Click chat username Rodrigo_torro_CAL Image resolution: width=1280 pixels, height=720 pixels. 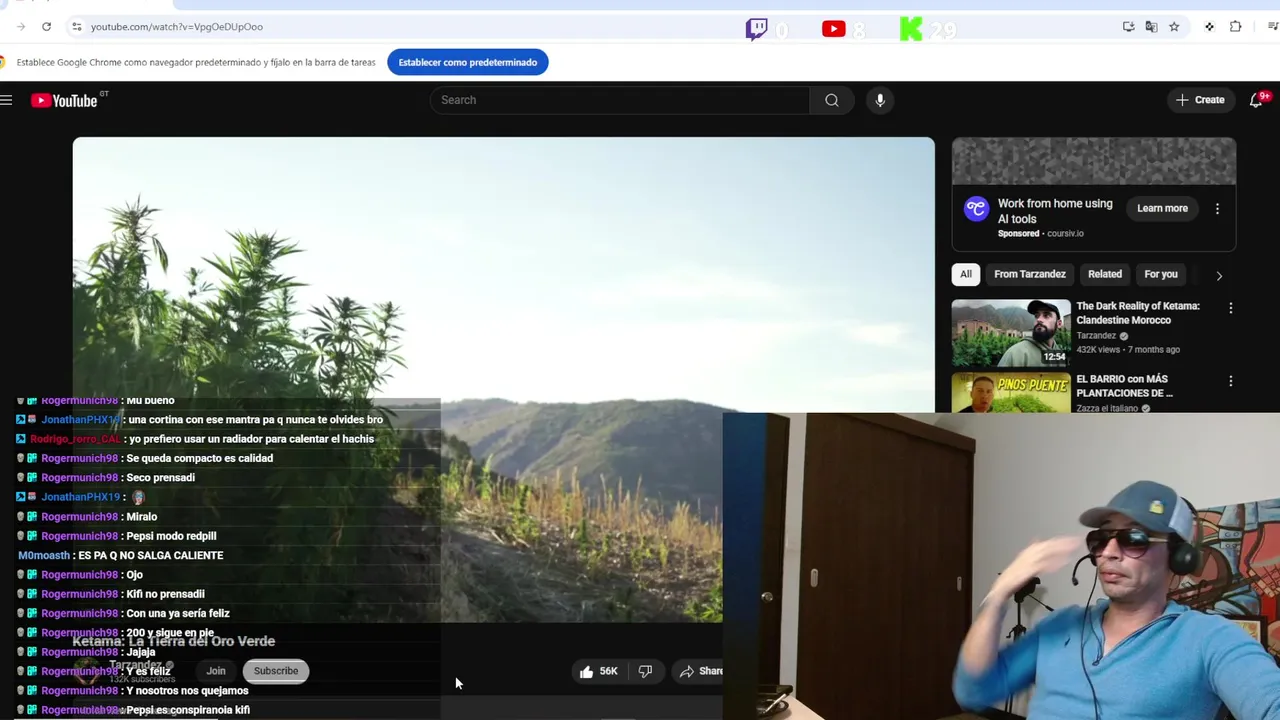point(75,439)
